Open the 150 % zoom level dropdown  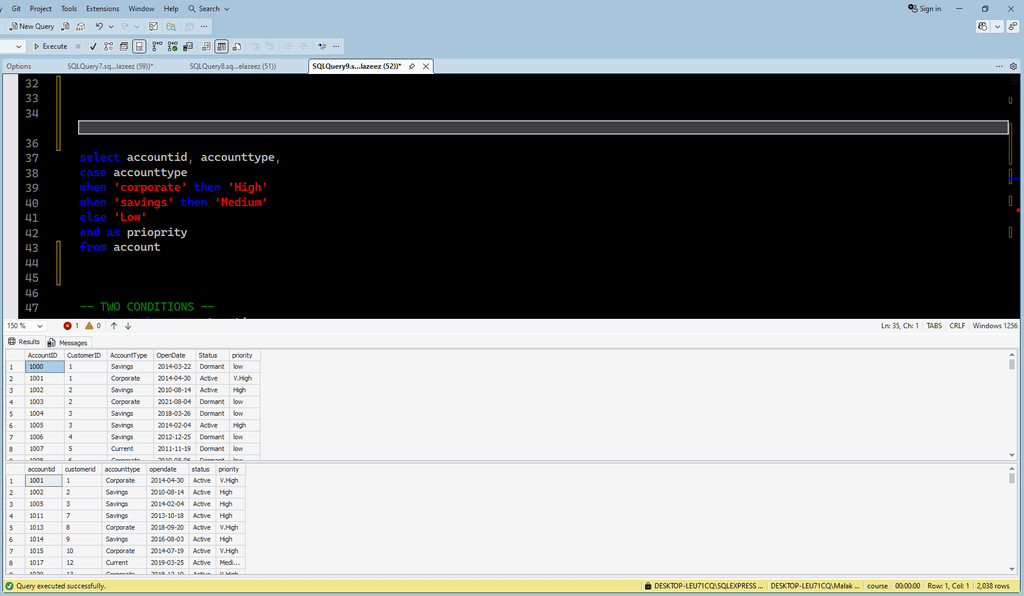click(40, 326)
